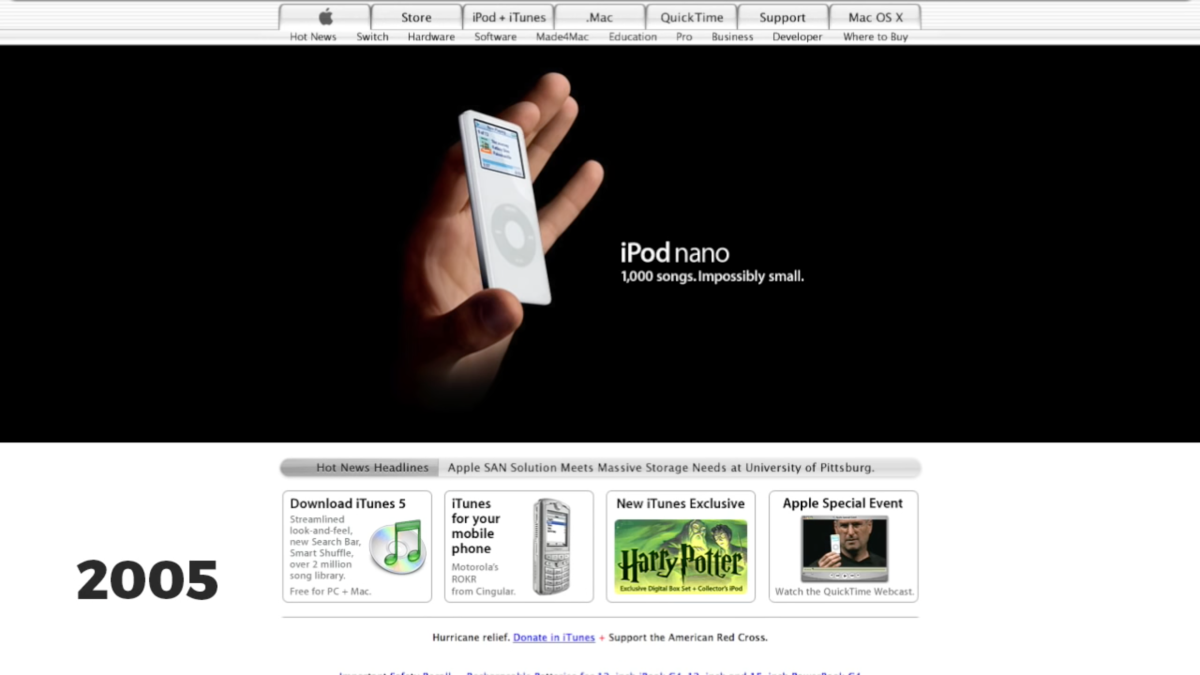Go to the Support tab
This screenshot has width=1200, height=675.
pyautogui.click(x=783, y=17)
